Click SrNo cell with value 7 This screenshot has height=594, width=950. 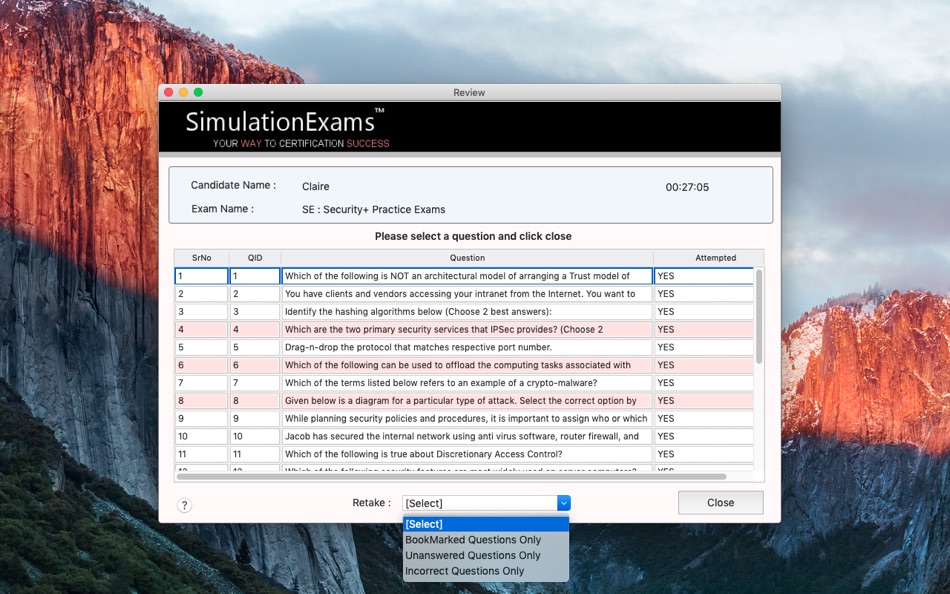click(x=201, y=382)
